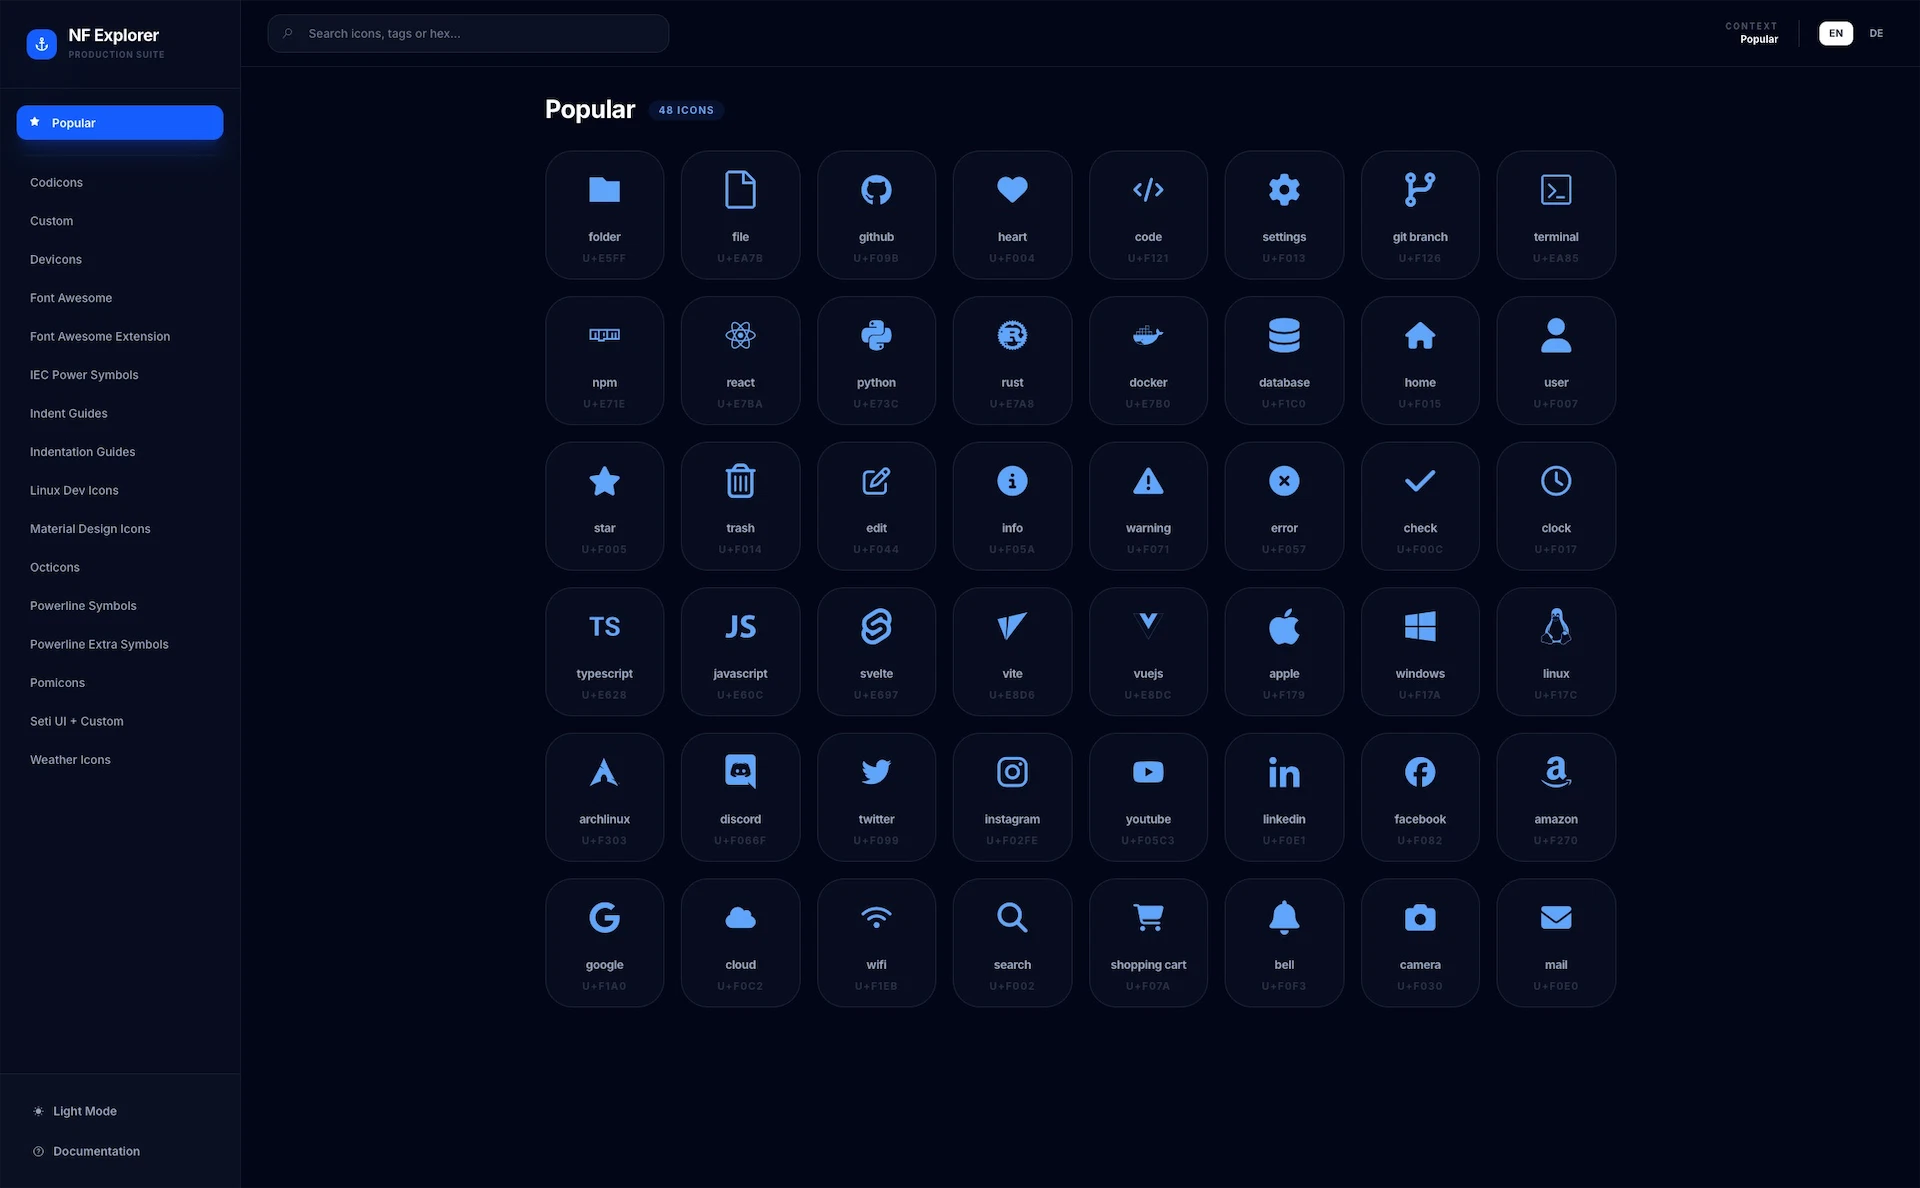
Task: Select the github icon card
Action: point(876,215)
